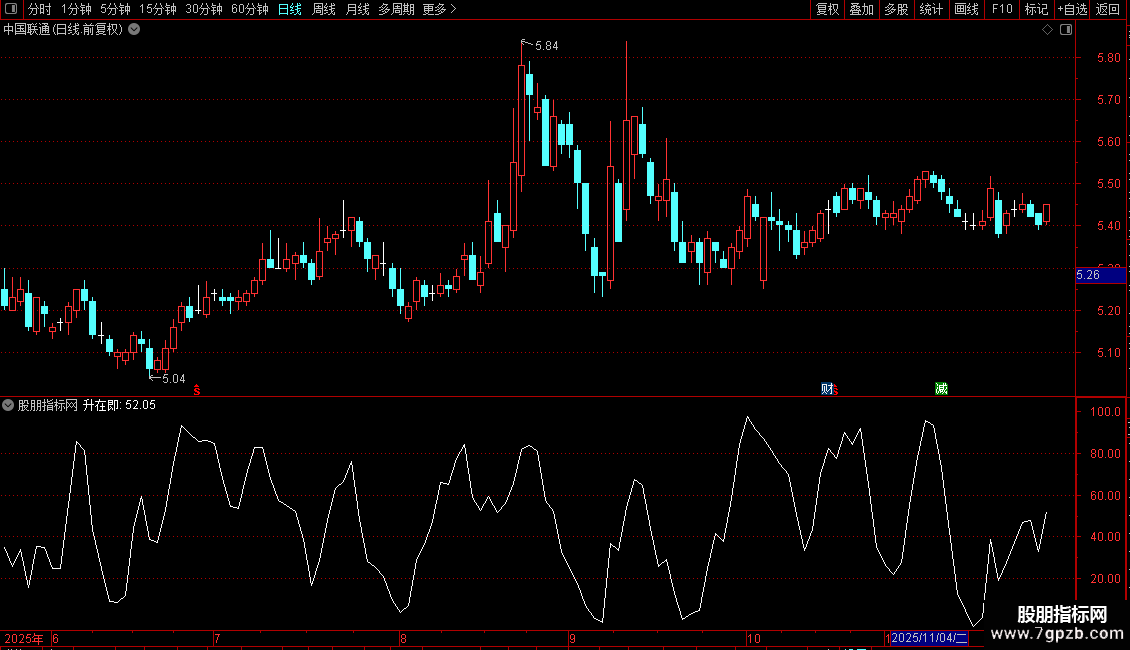Click the 2025年 year label on time axis
Screen dimensions: 1130x650
(x=24, y=638)
